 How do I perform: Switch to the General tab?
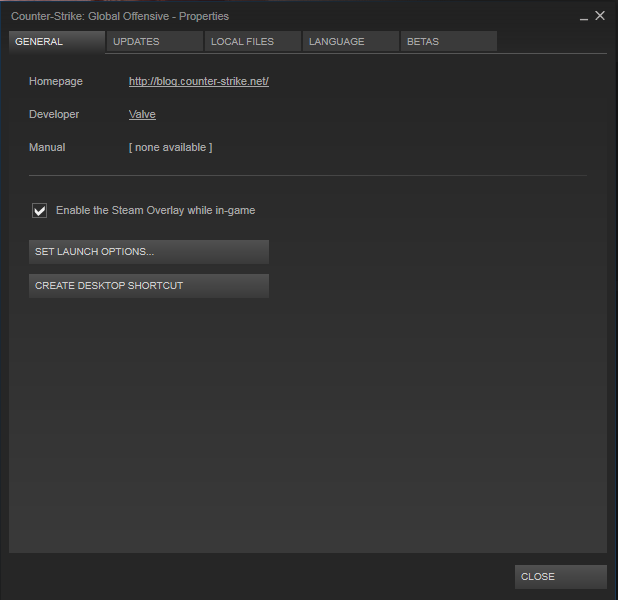tap(57, 41)
